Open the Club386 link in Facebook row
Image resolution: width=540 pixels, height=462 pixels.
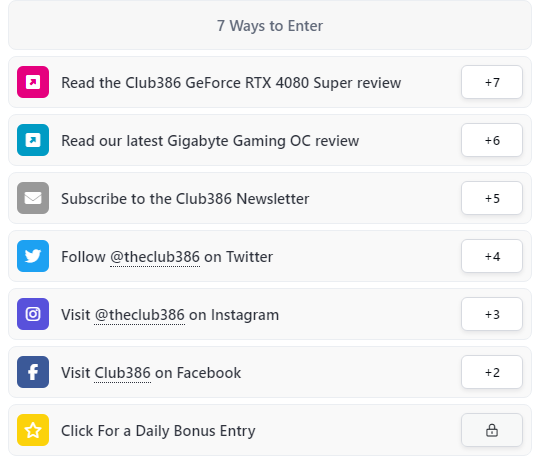coord(123,373)
